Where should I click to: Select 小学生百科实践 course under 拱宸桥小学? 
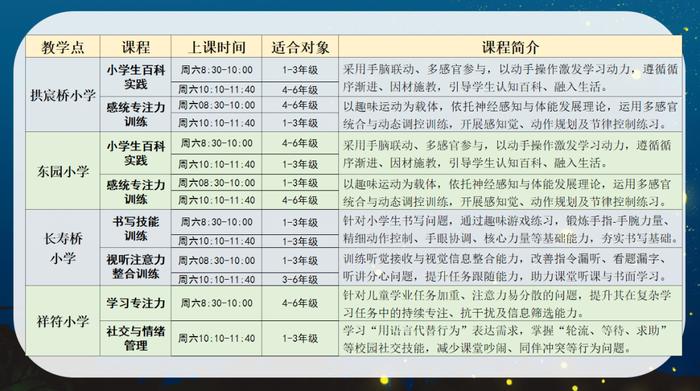click(136, 77)
